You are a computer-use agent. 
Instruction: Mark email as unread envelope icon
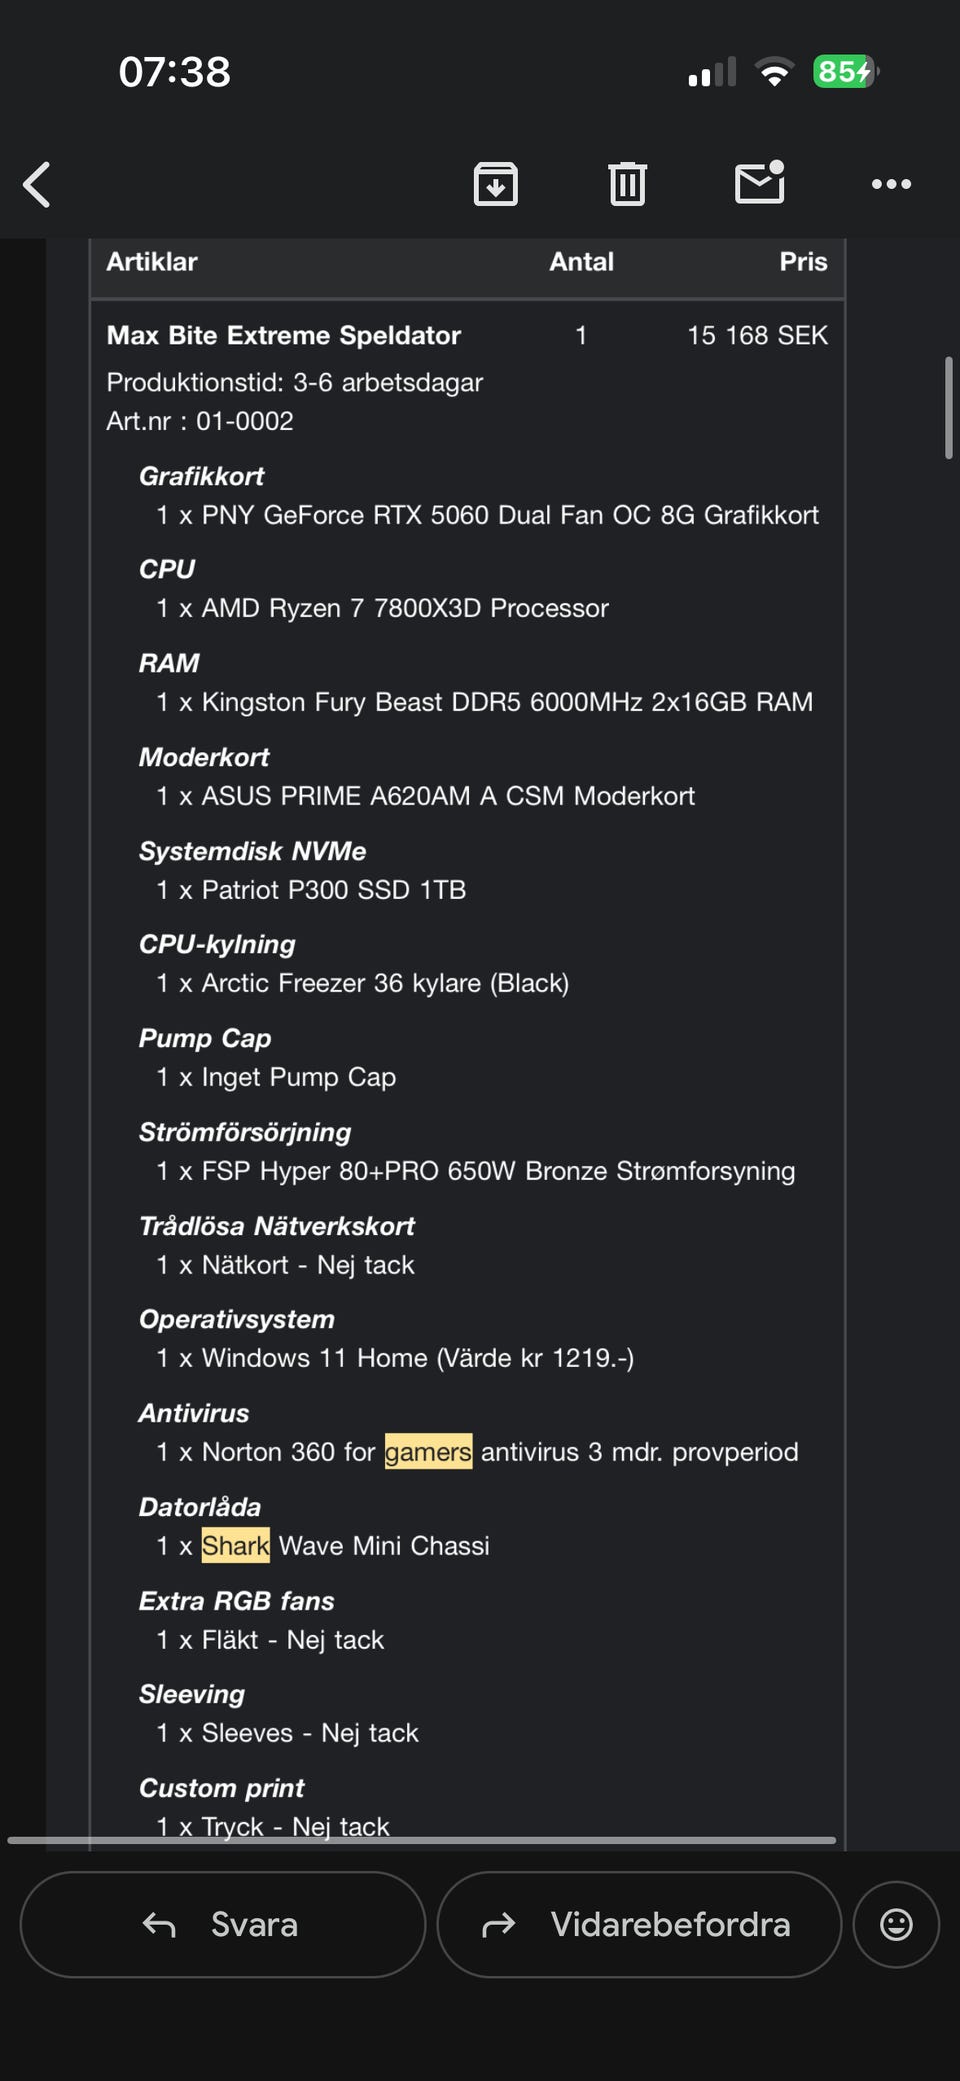(x=760, y=182)
